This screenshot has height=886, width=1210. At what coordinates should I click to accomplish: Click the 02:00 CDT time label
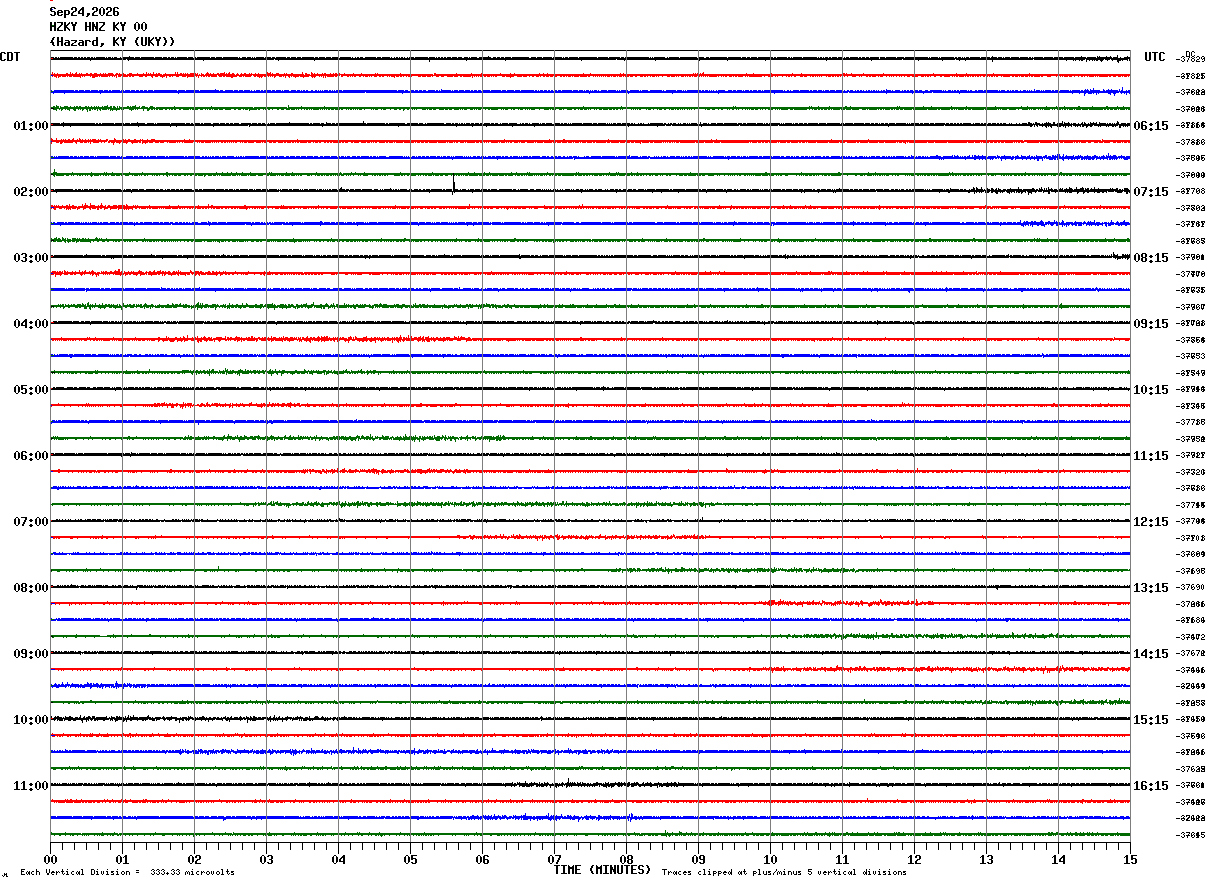click(x=31, y=192)
